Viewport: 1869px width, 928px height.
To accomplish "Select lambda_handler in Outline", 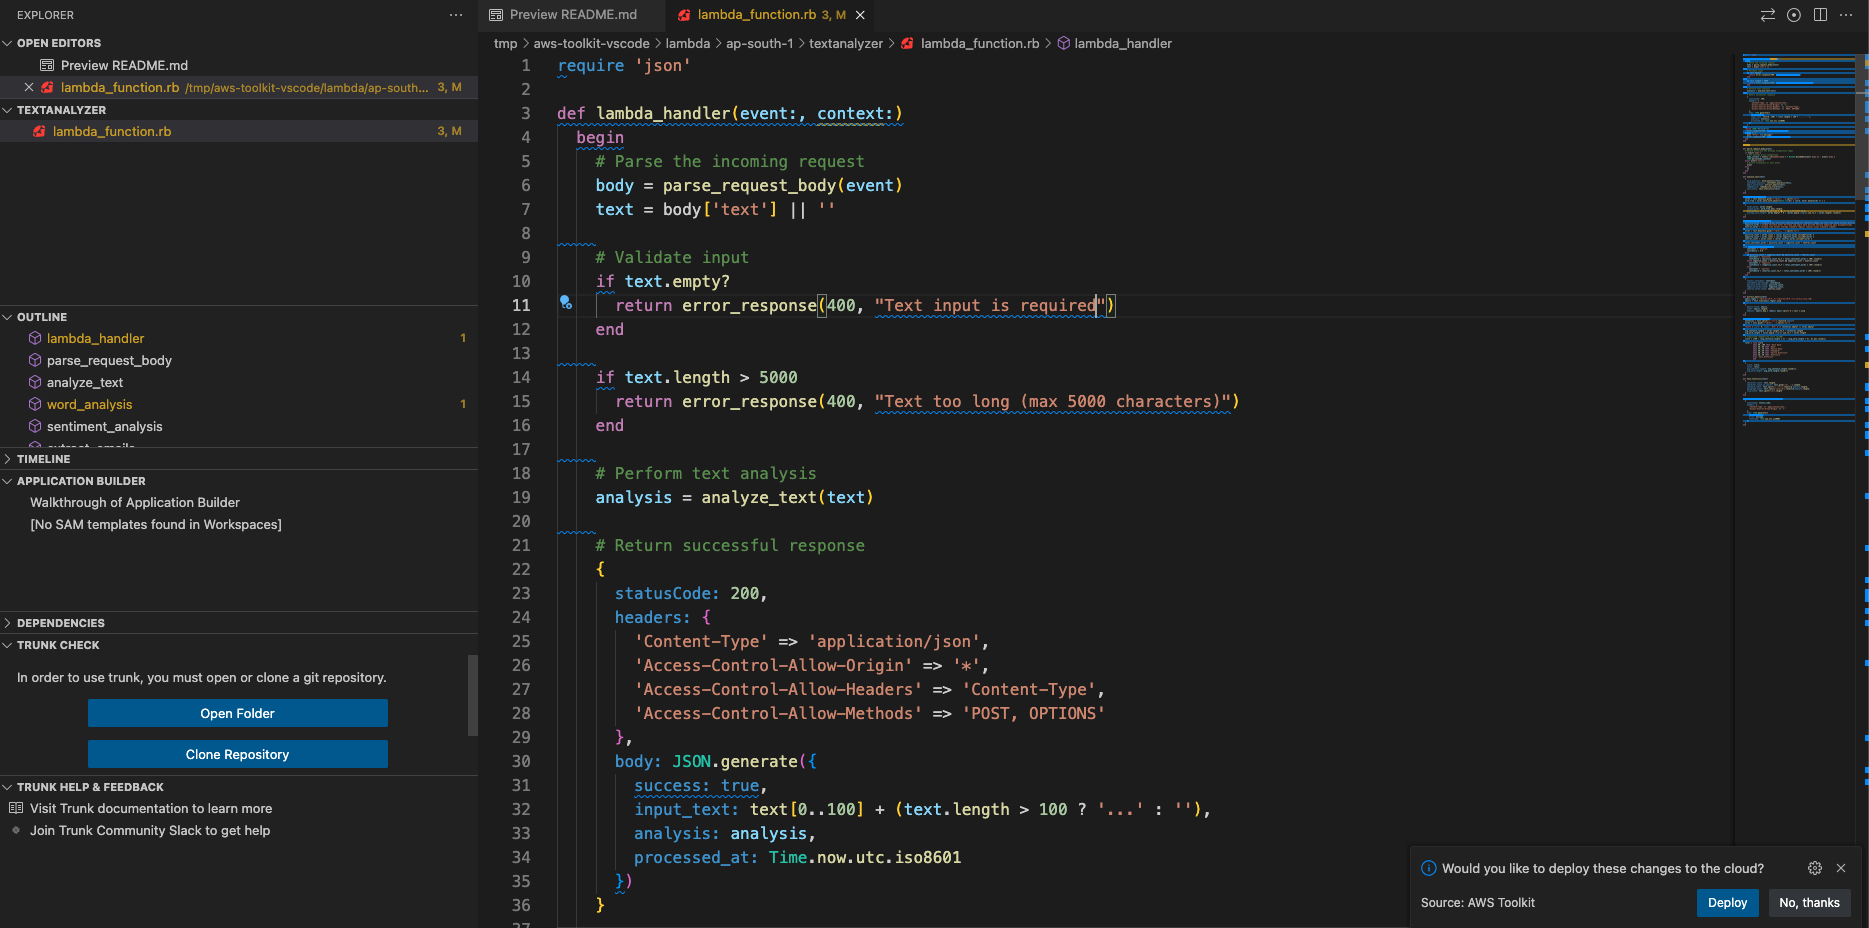I will coord(95,338).
